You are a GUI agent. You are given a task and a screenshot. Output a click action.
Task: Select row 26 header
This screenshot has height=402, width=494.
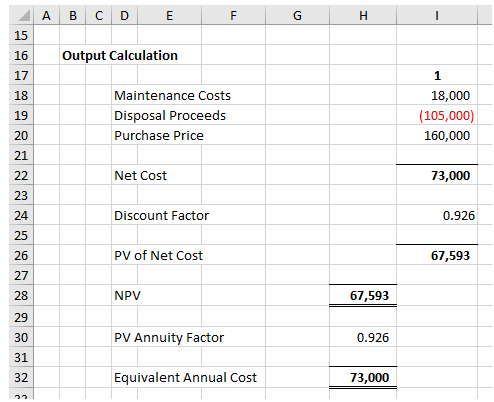tap(21, 255)
